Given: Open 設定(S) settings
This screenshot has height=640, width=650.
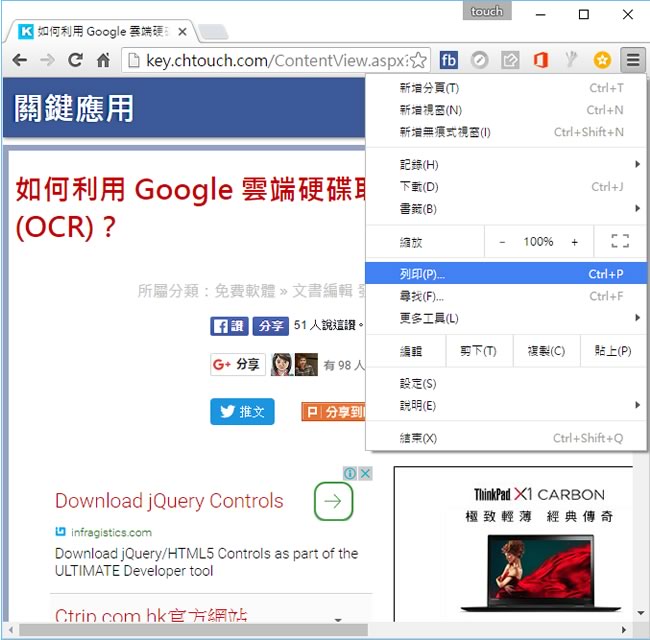Looking at the screenshot, I should 506,383.
